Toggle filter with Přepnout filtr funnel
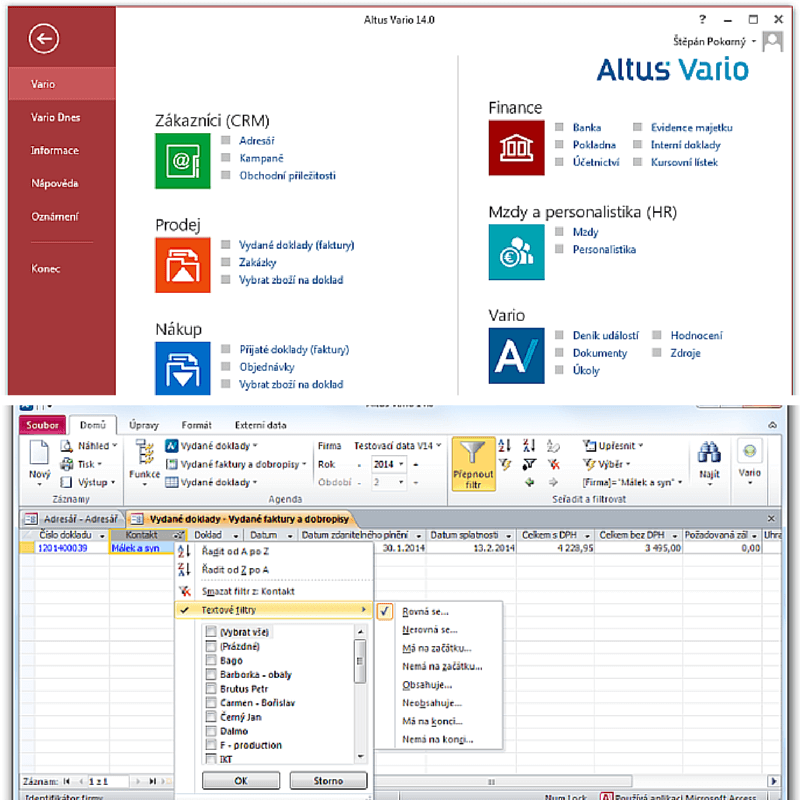 (x=473, y=464)
